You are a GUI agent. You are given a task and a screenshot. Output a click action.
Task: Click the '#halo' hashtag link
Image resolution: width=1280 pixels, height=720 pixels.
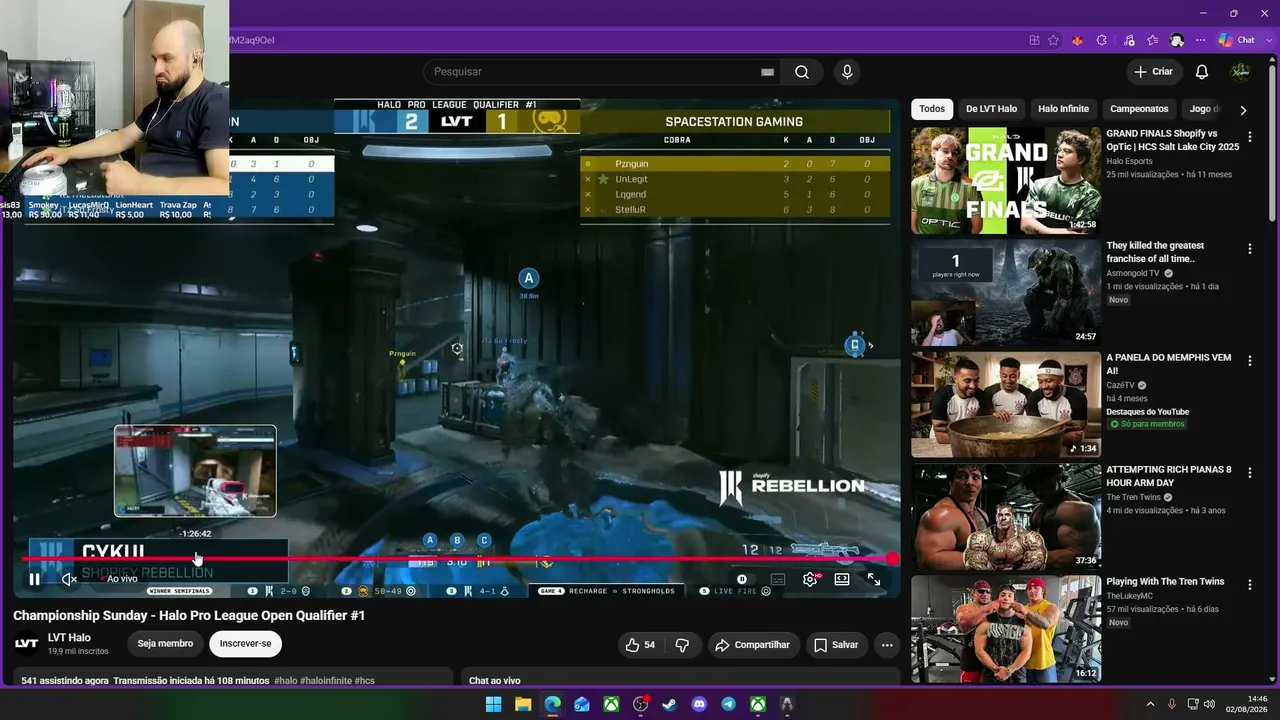click(285, 681)
